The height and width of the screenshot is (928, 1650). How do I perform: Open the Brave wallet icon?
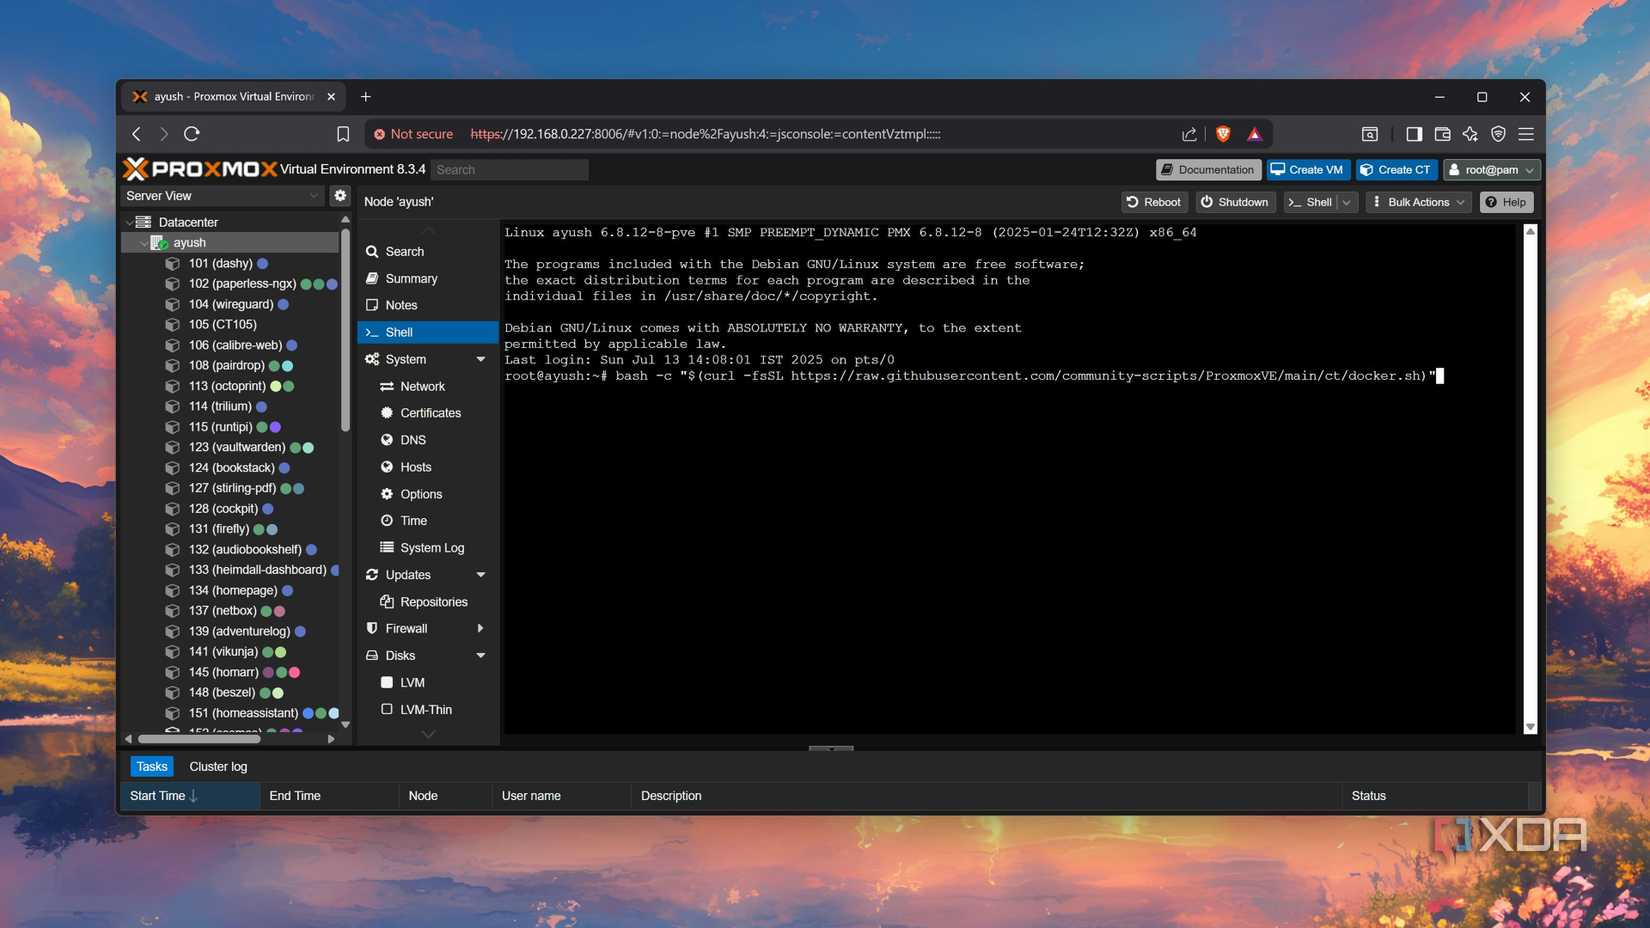coord(1442,134)
